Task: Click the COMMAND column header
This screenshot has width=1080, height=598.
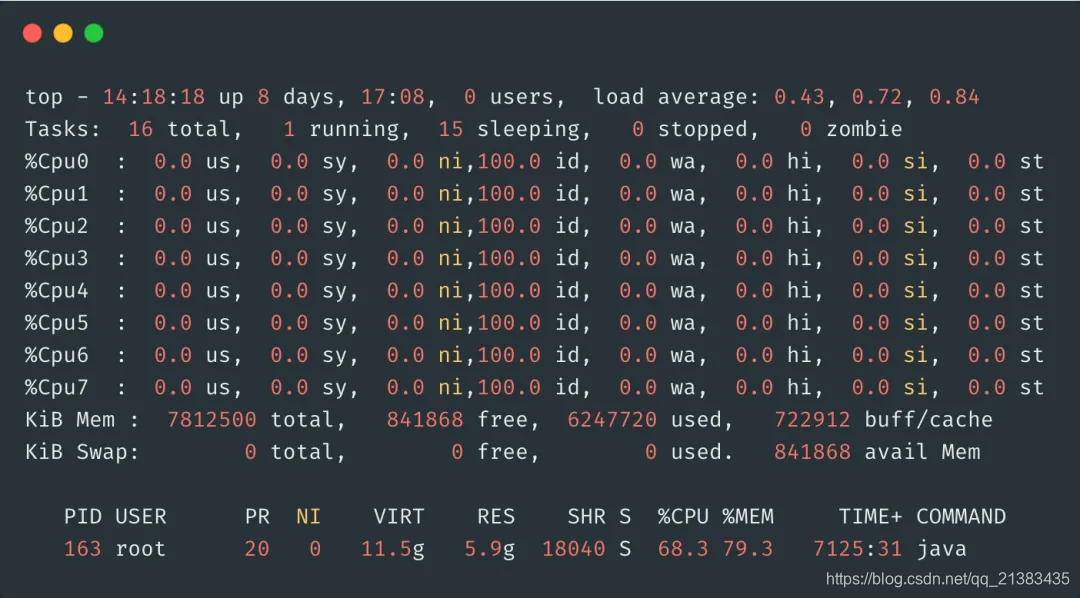Action: click(961, 517)
